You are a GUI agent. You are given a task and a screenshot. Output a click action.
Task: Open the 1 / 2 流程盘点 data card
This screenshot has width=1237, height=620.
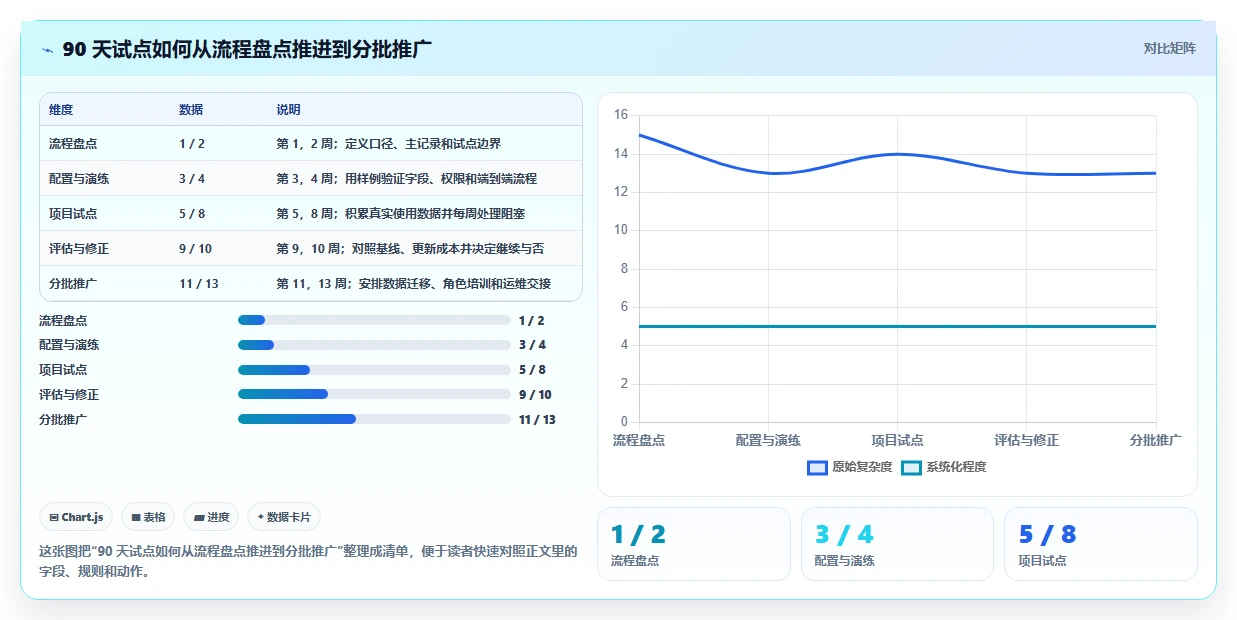[693, 544]
